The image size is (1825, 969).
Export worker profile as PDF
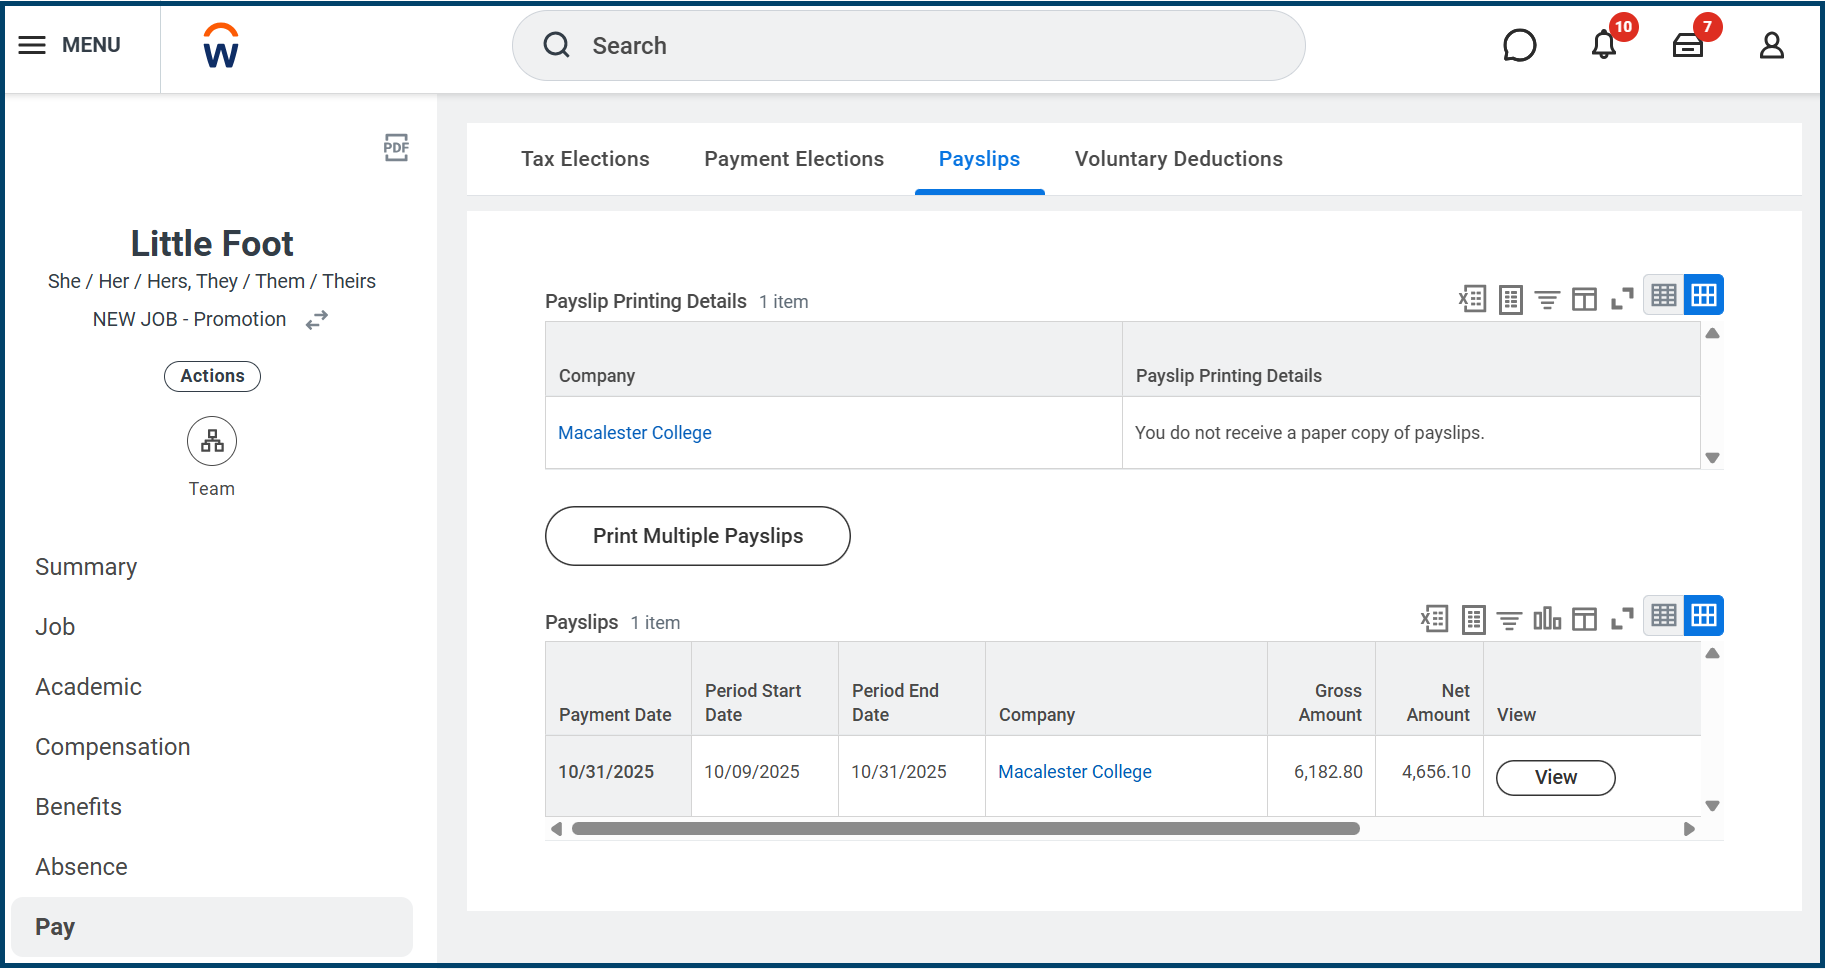tap(396, 148)
